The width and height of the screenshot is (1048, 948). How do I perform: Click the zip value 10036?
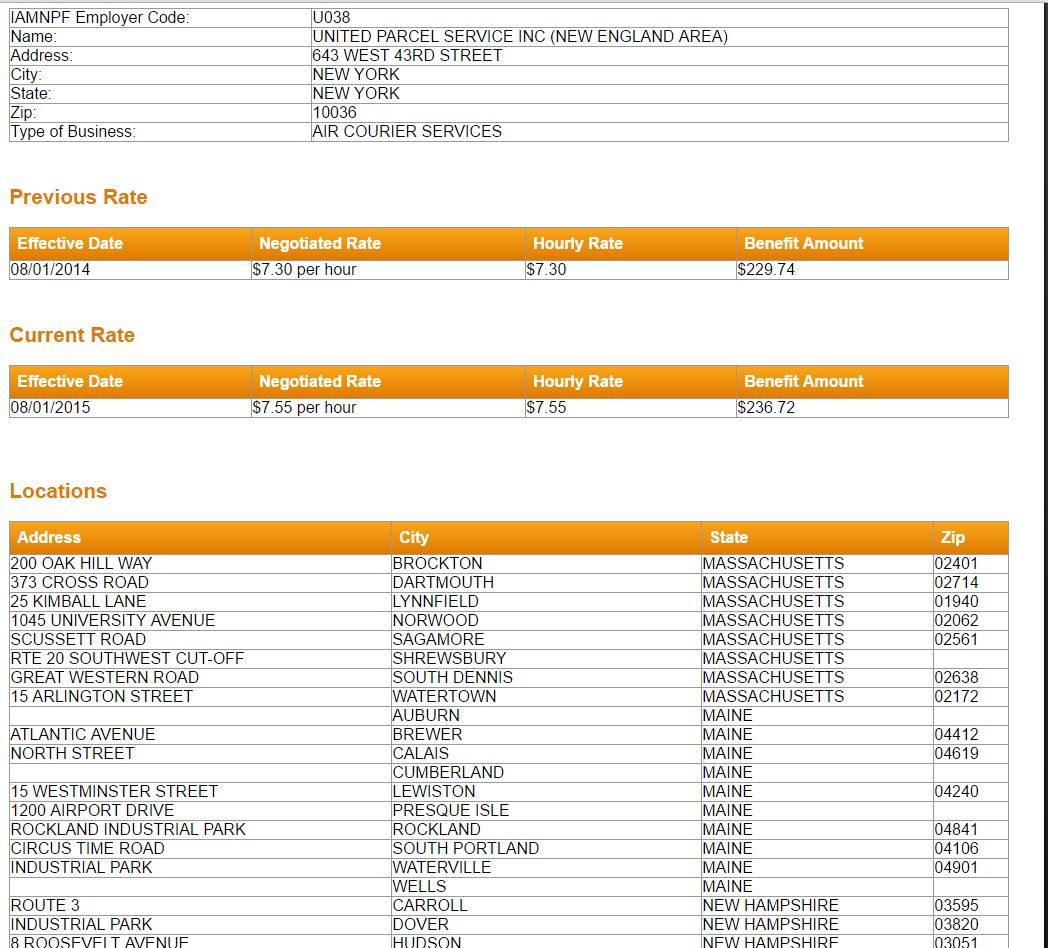tap(334, 112)
